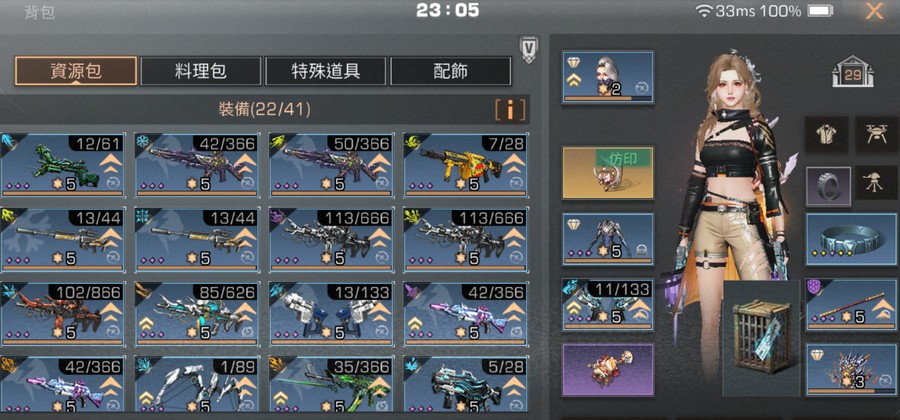The image size is (900, 420).
Task: Click the V shield badge icon
Action: (x=528, y=49)
